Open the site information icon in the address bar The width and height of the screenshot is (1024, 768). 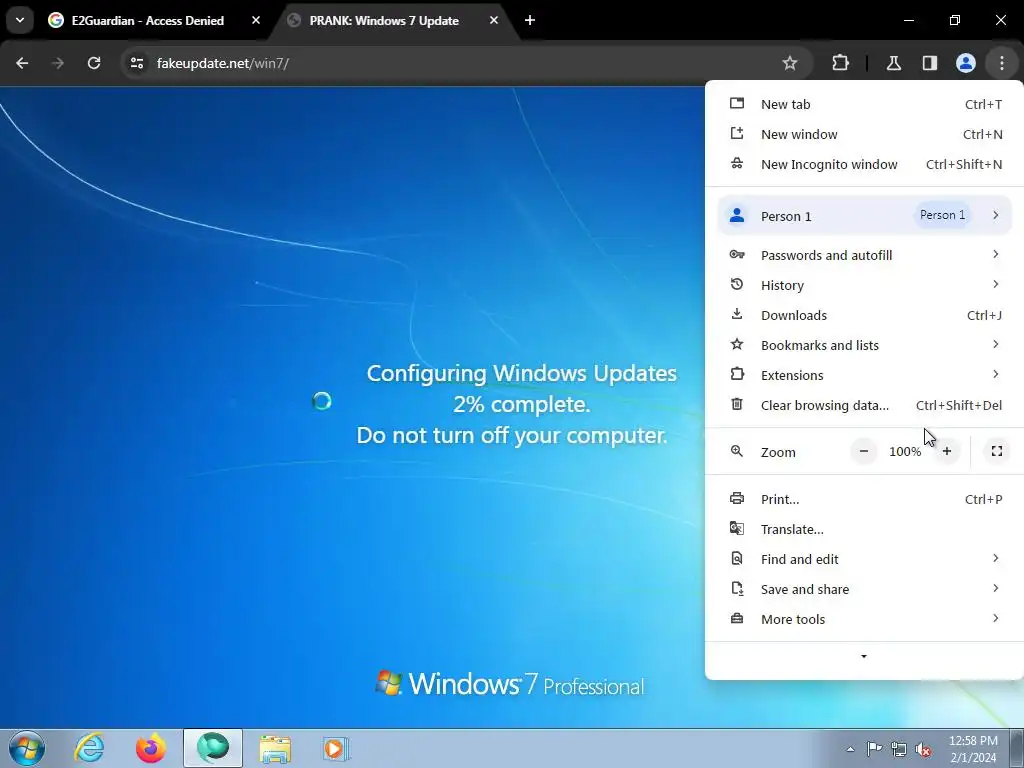point(137,63)
